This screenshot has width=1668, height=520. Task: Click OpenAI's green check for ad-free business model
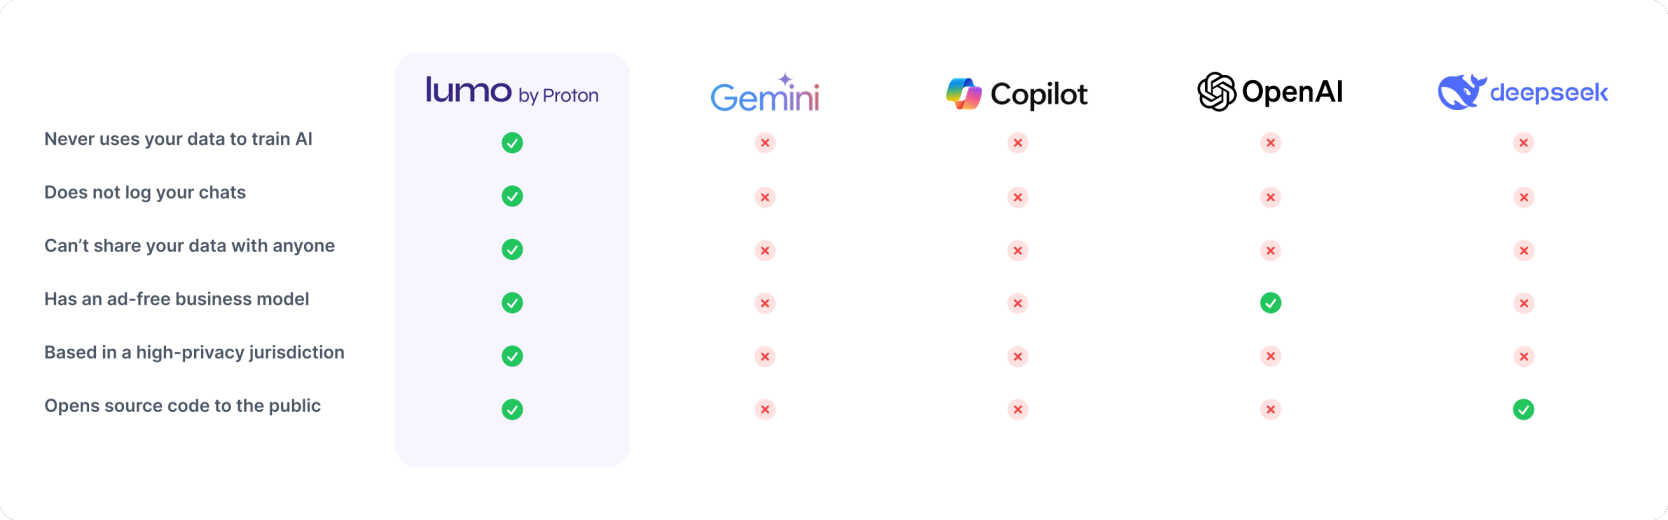(x=1271, y=303)
